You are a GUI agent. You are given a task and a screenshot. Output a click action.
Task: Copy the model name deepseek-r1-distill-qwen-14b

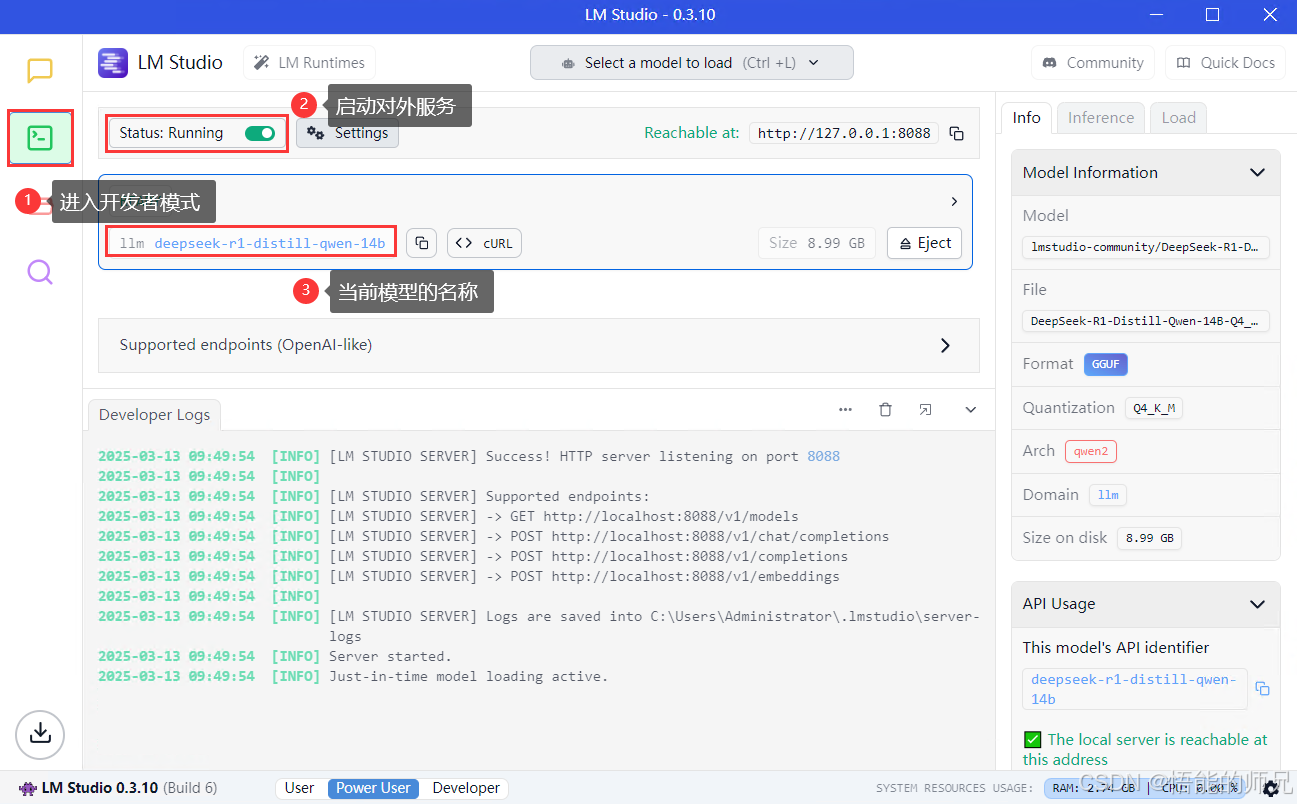(x=422, y=243)
